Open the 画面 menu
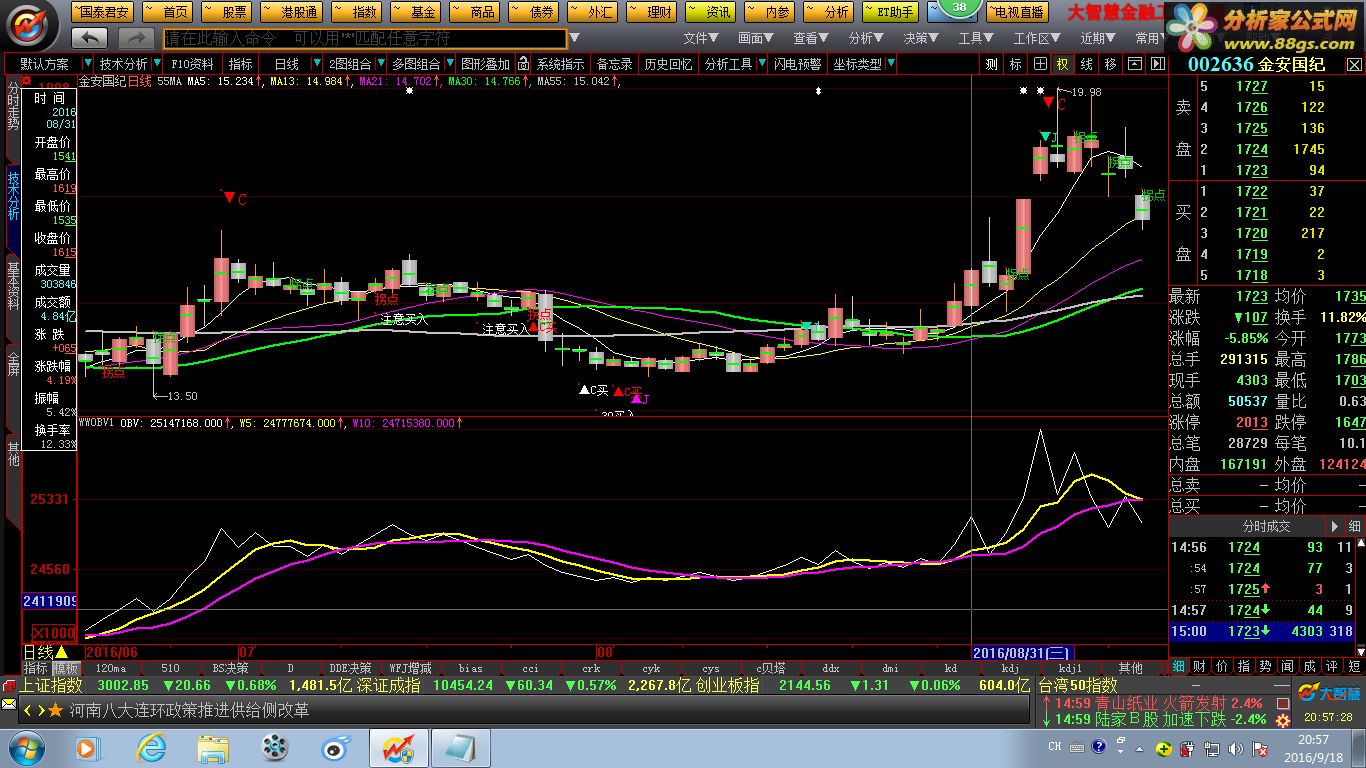1366x768 pixels. tap(756, 39)
